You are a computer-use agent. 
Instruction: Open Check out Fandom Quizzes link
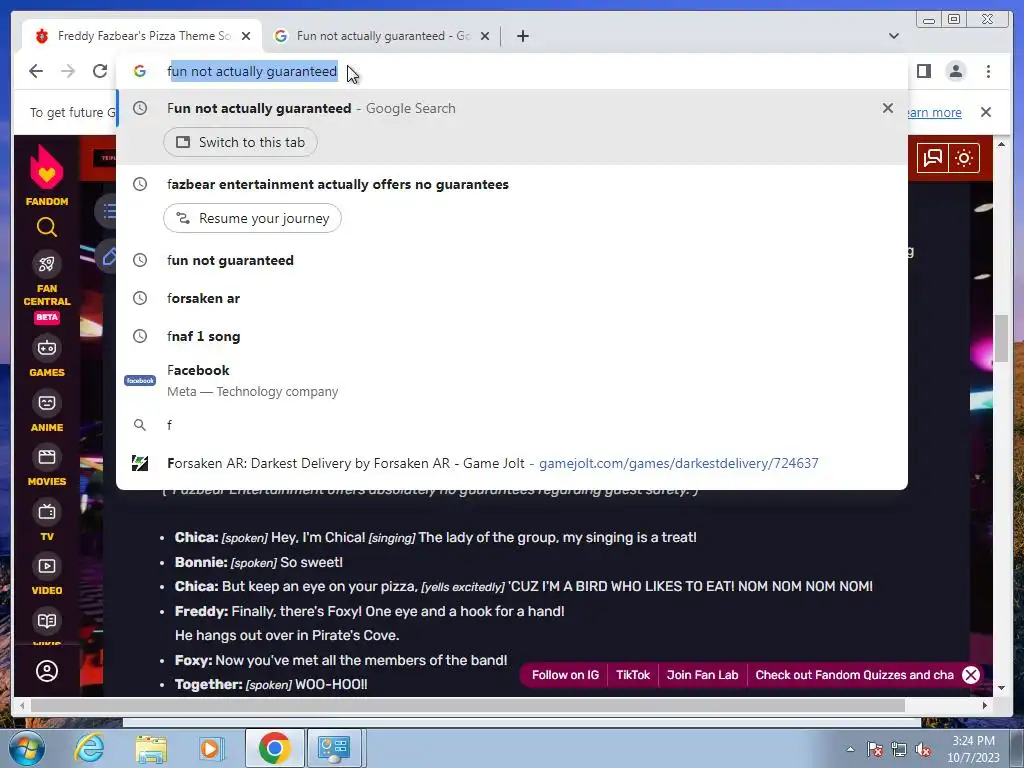(x=854, y=675)
